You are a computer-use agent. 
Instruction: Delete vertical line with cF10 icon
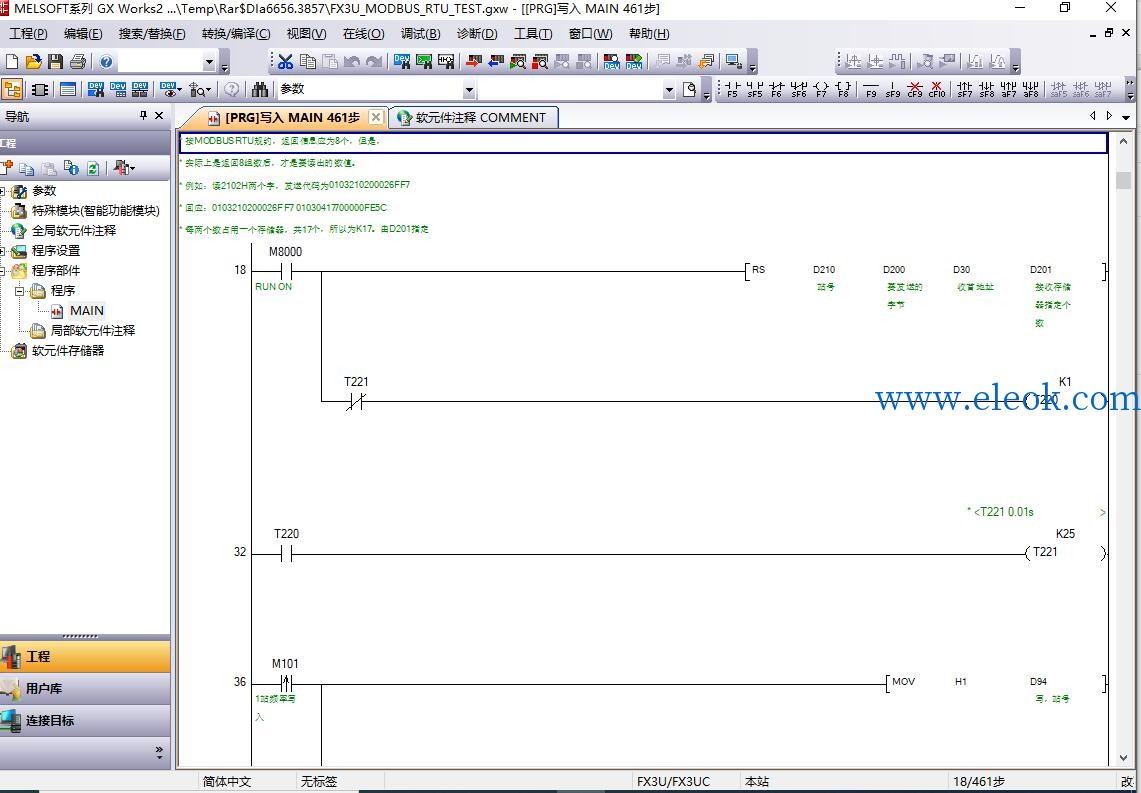[937, 89]
